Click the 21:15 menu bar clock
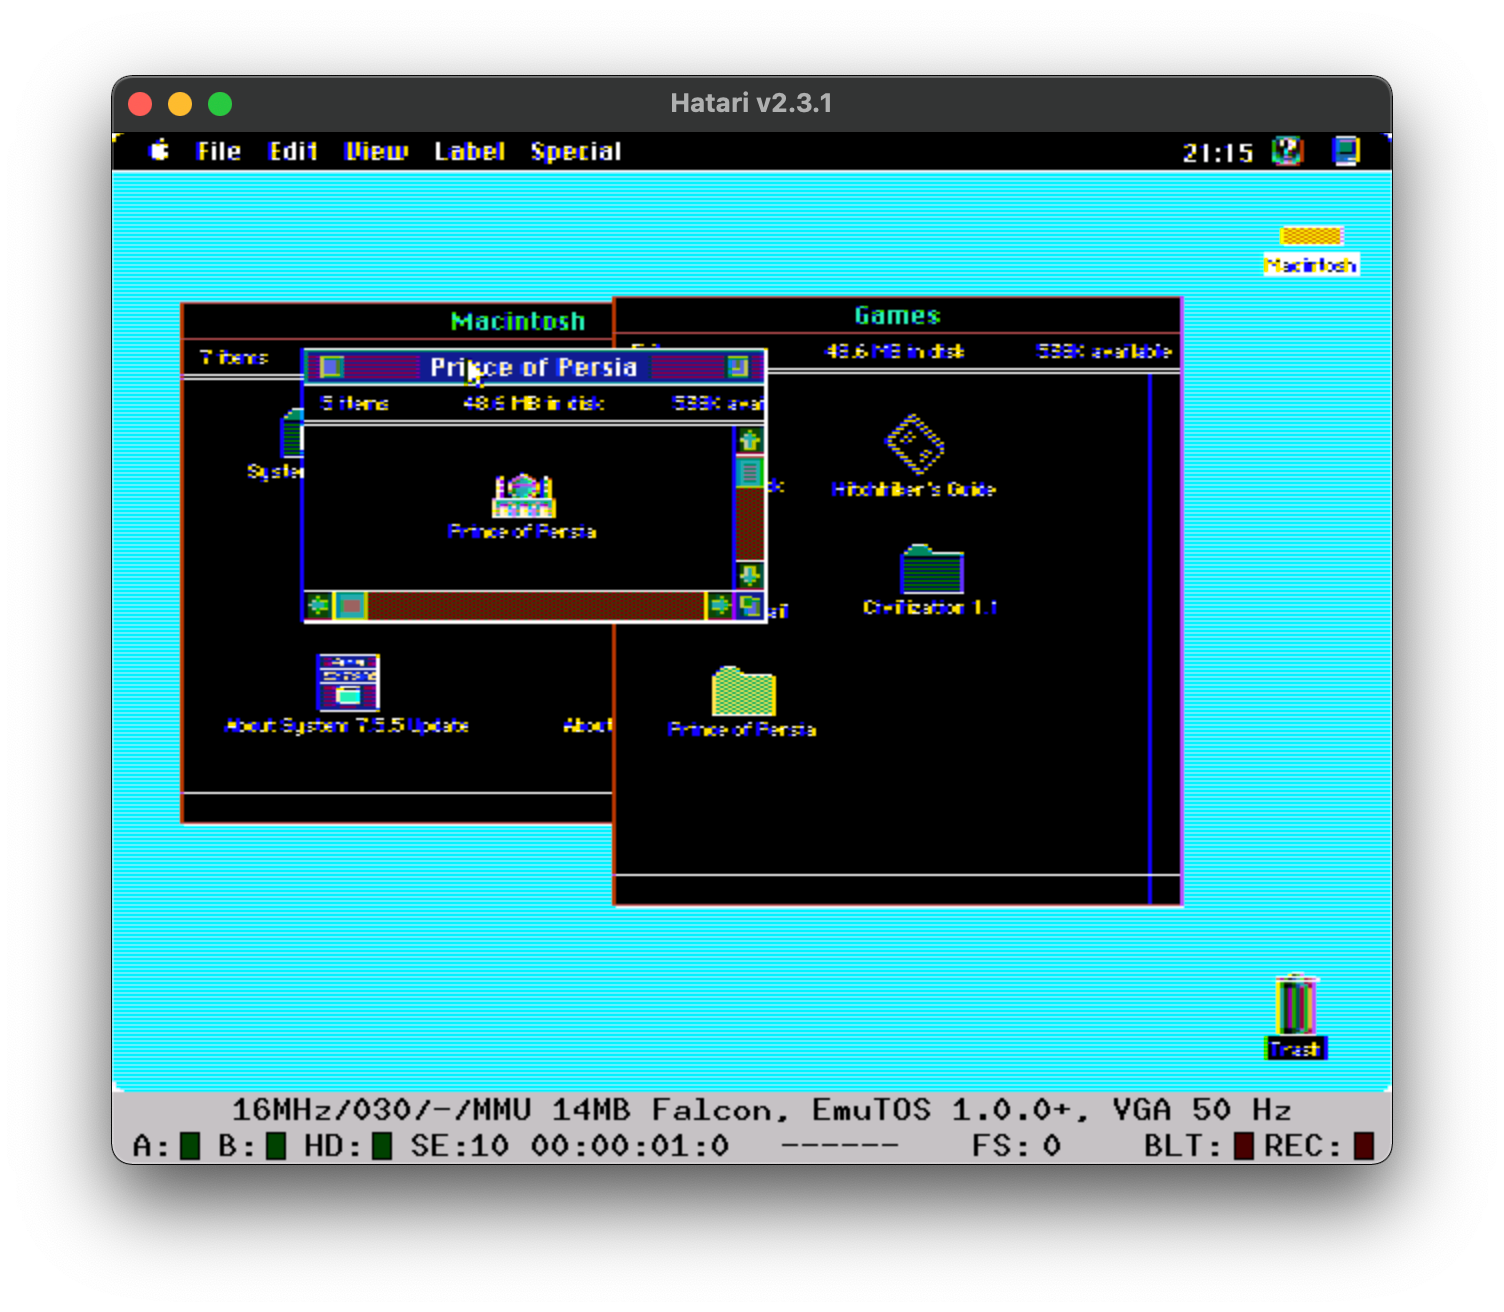The height and width of the screenshot is (1312, 1504). (1217, 152)
